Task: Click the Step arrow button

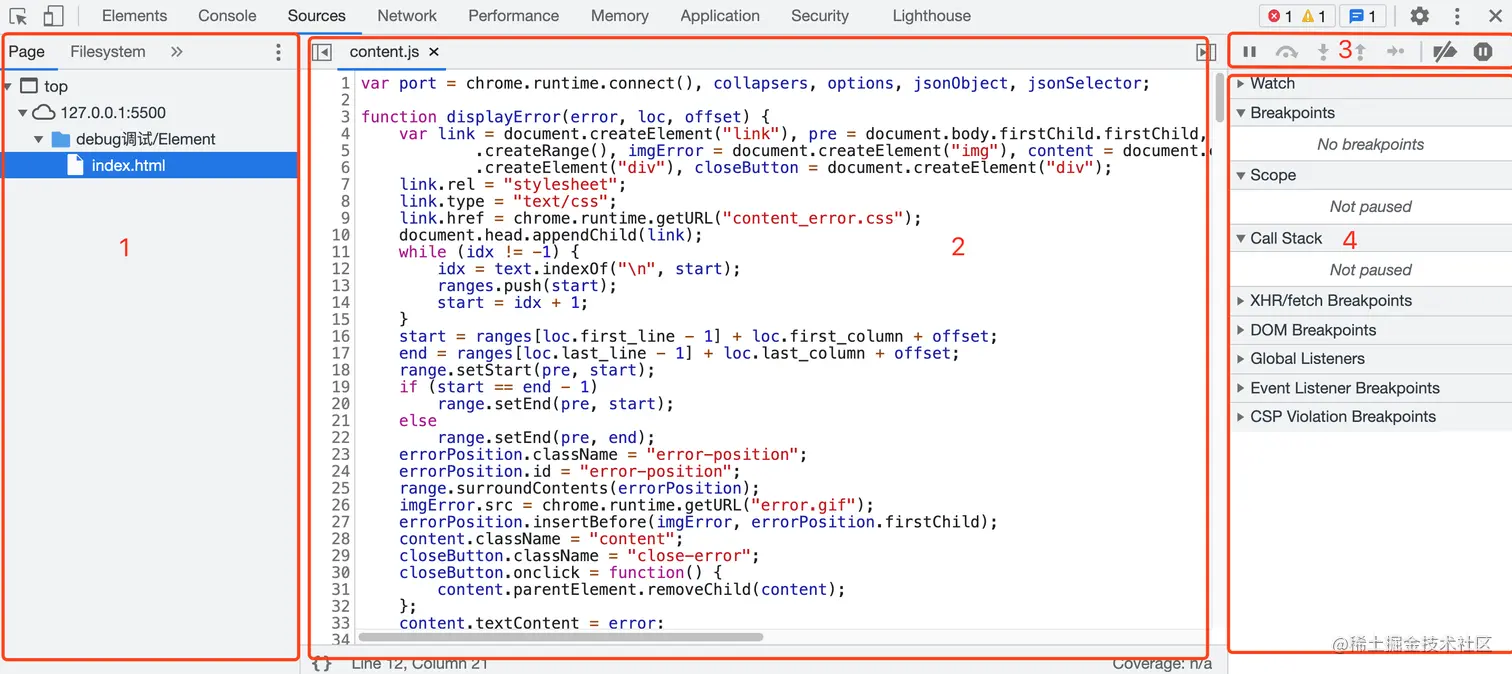Action: pyautogui.click(x=1396, y=52)
